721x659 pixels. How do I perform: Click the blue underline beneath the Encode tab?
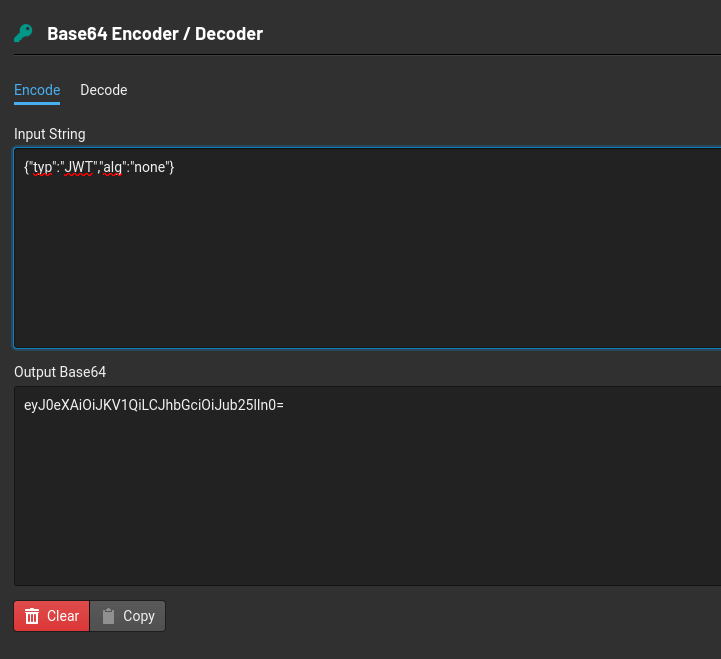tap(37, 103)
